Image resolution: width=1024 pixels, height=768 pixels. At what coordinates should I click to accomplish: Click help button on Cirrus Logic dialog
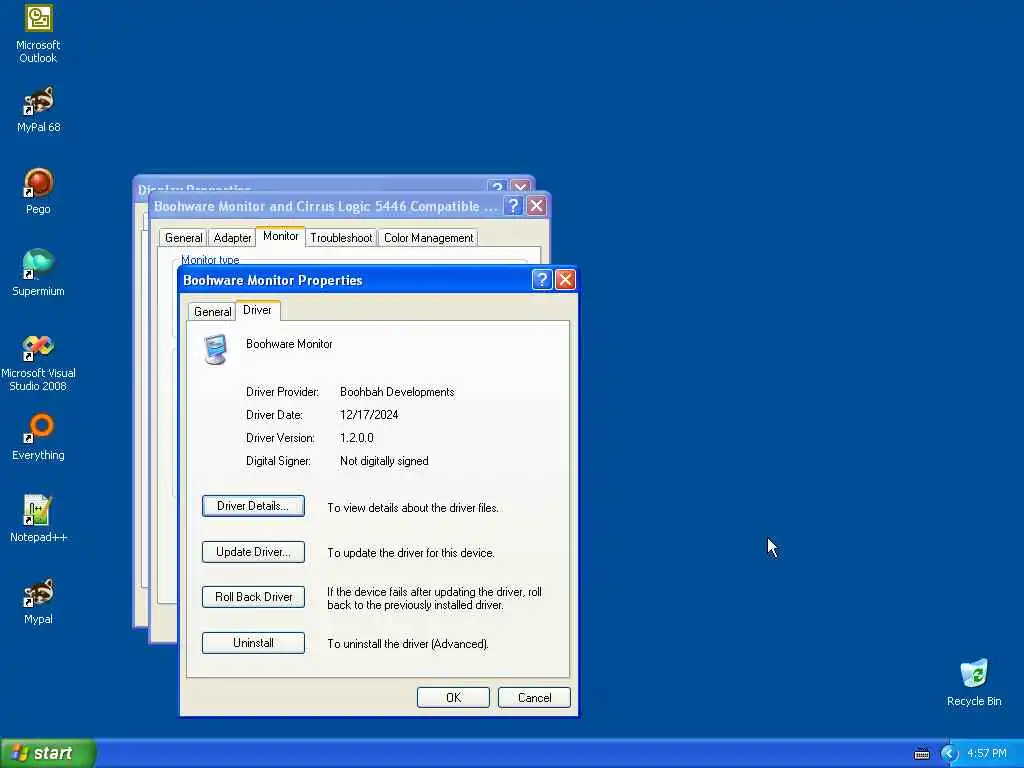[513, 206]
